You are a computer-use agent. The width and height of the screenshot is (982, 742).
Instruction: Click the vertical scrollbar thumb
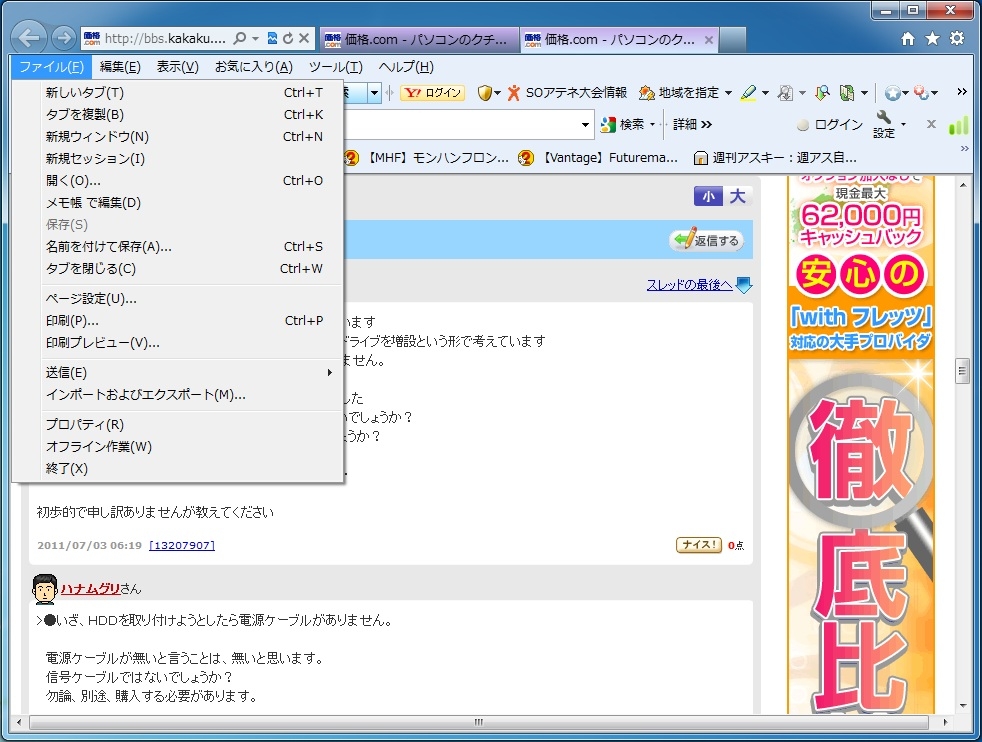click(963, 371)
